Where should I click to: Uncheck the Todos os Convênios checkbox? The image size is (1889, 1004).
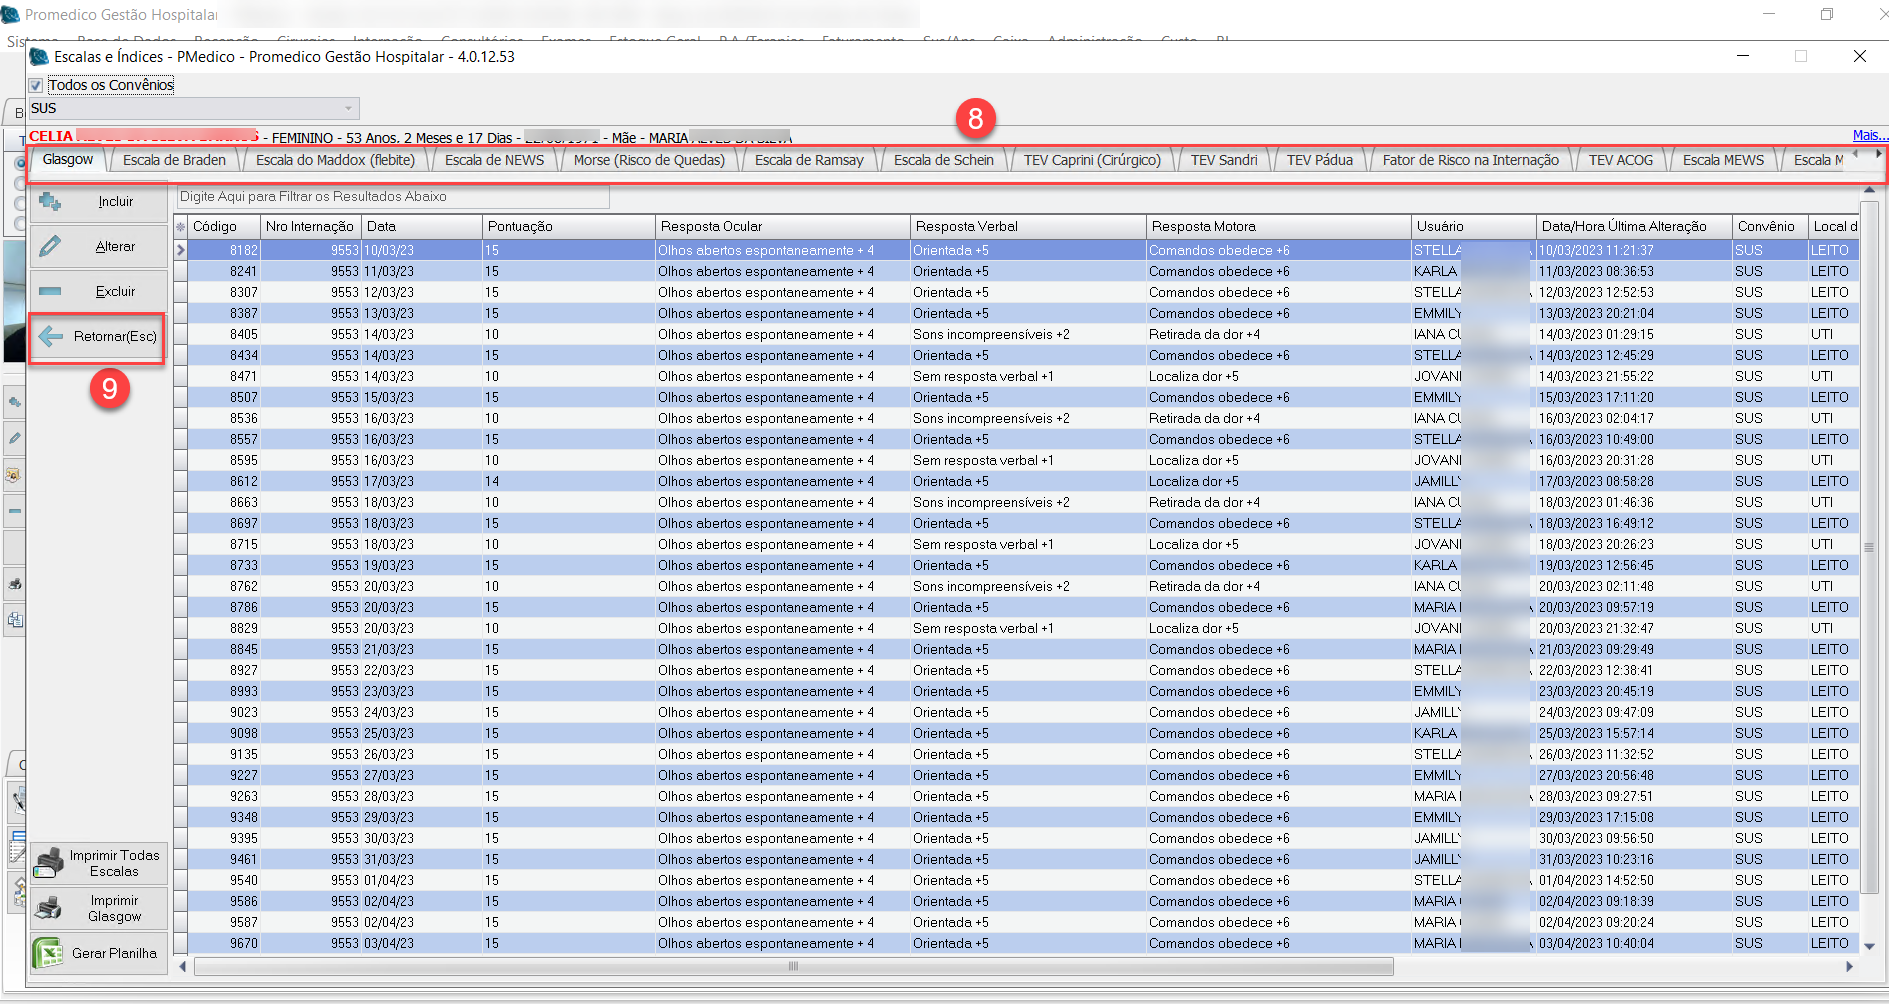point(36,86)
